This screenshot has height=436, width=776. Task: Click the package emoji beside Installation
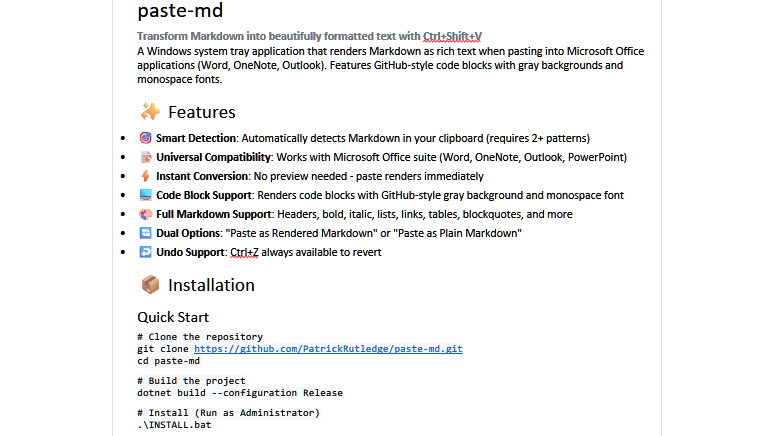tap(150, 285)
